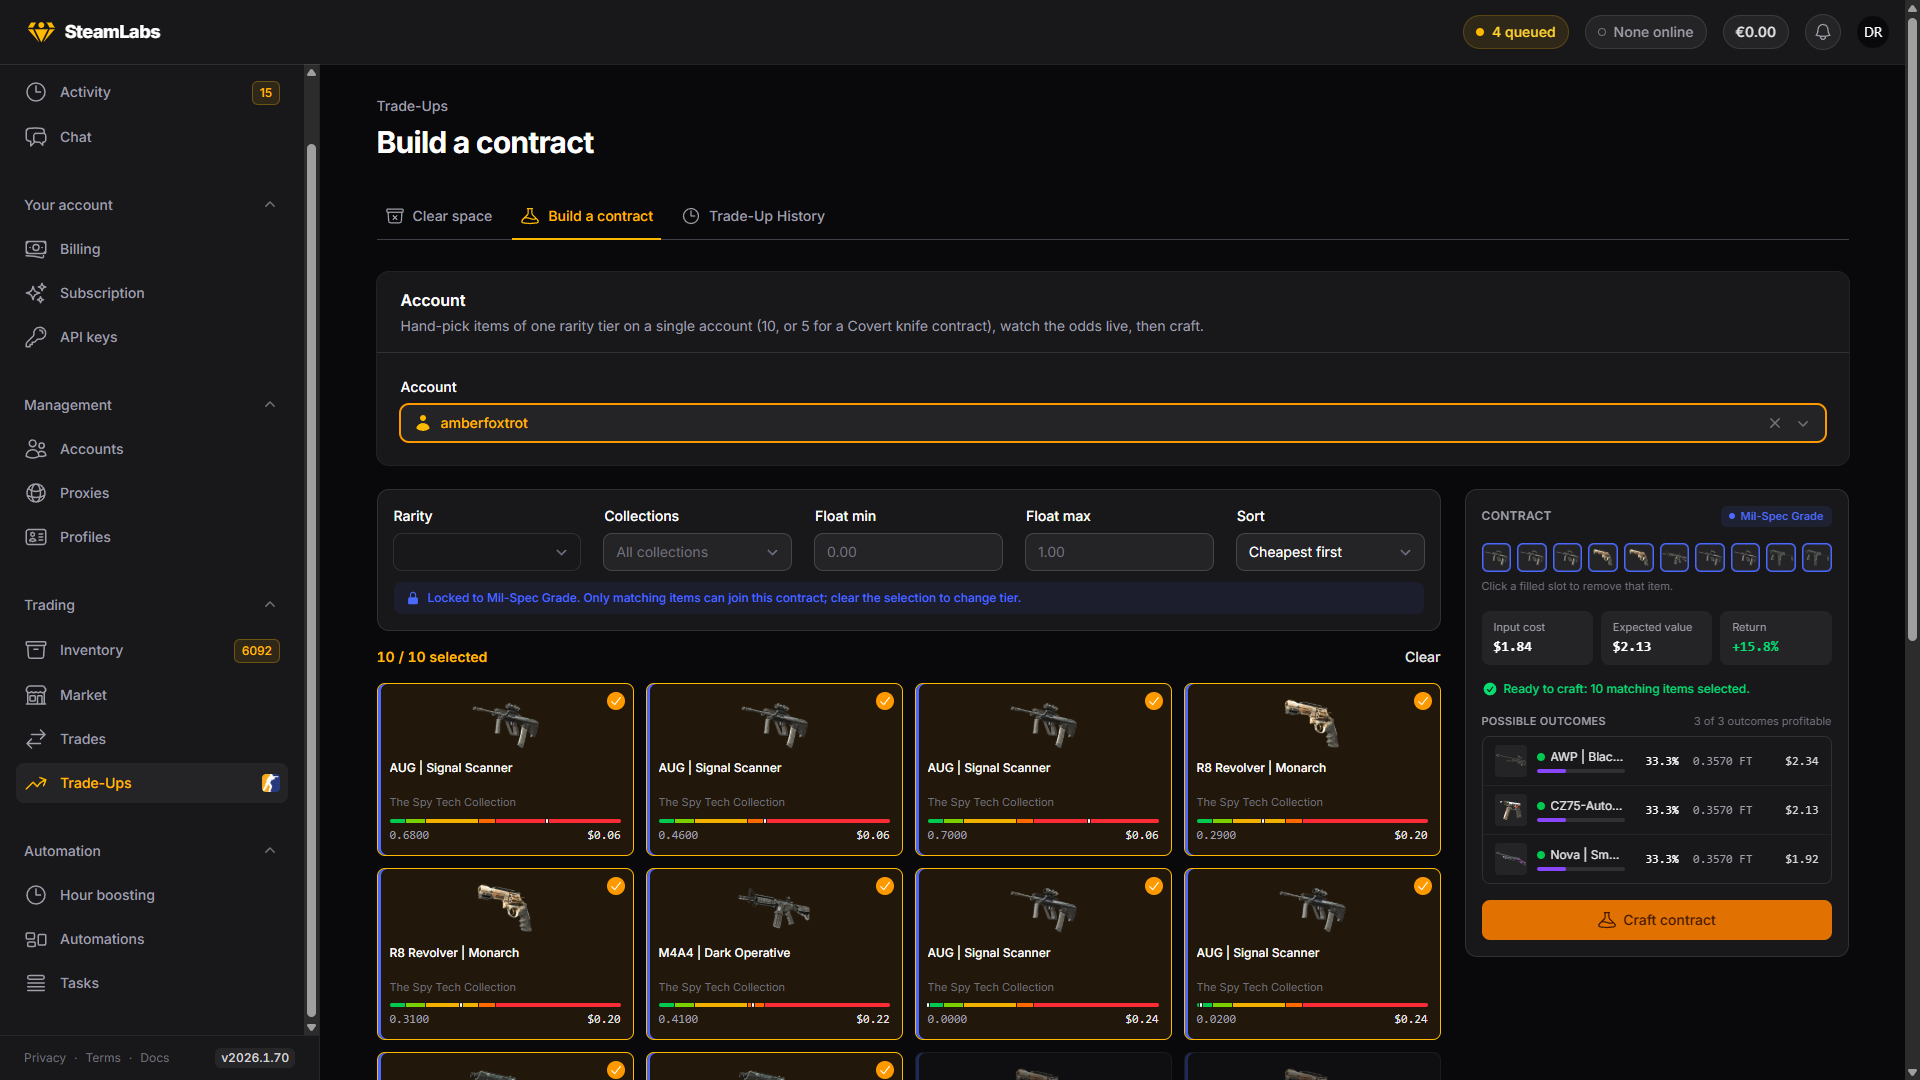Click the SteamLabs diamond logo

[x=41, y=32]
